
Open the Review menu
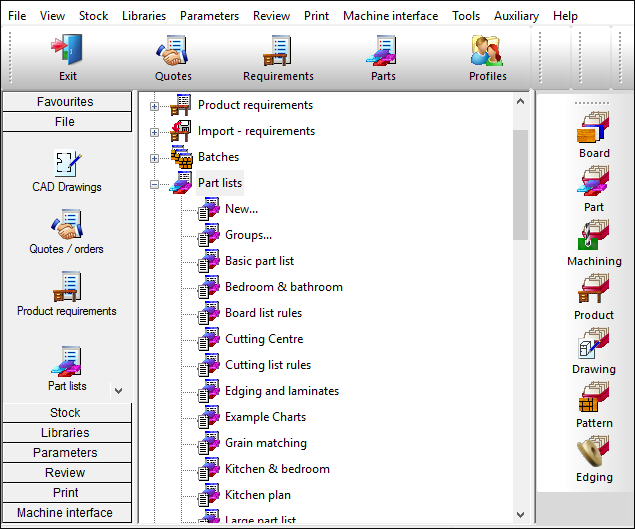pos(271,16)
